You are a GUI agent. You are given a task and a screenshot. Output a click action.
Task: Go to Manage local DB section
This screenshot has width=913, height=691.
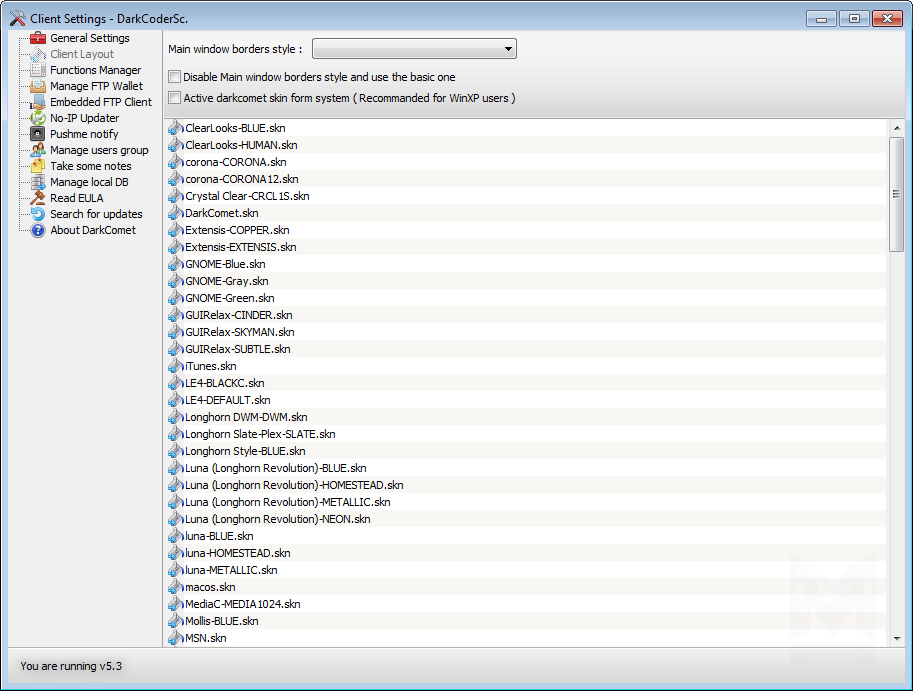point(89,182)
